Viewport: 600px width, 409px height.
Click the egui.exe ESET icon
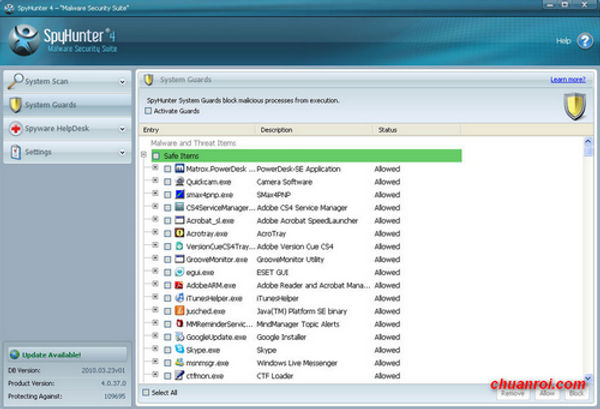[x=179, y=272]
